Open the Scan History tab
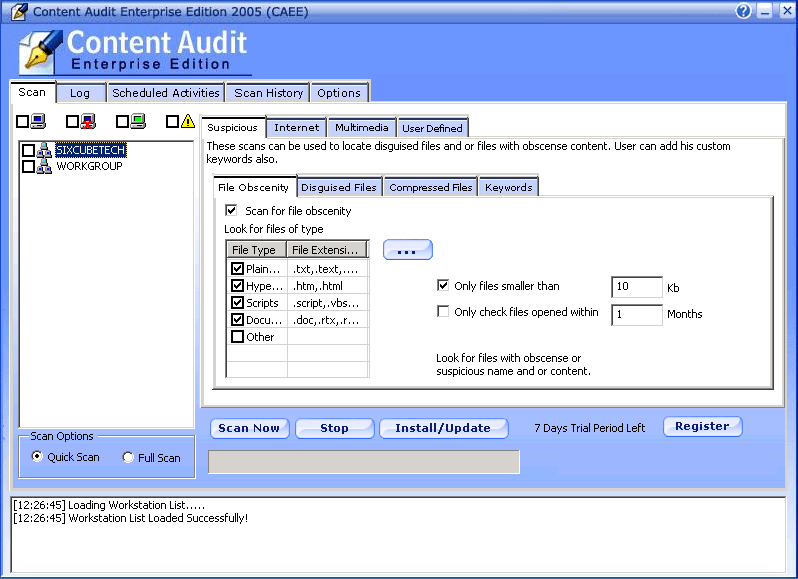This screenshot has width=798, height=579. [268, 93]
